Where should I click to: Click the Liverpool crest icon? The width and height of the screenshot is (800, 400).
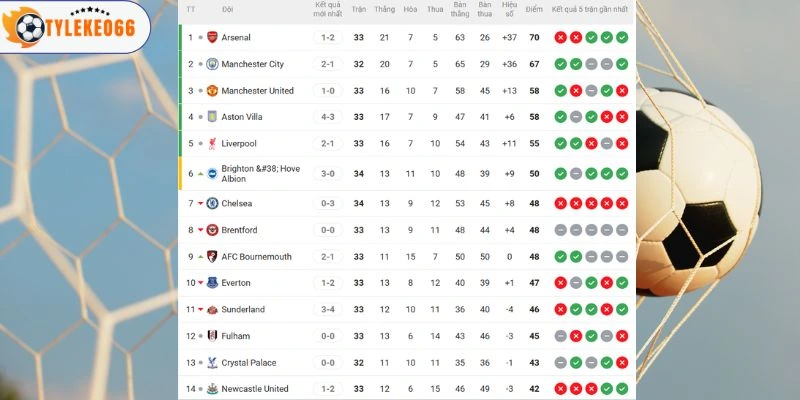pyautogui.click(x=211, y=144)
